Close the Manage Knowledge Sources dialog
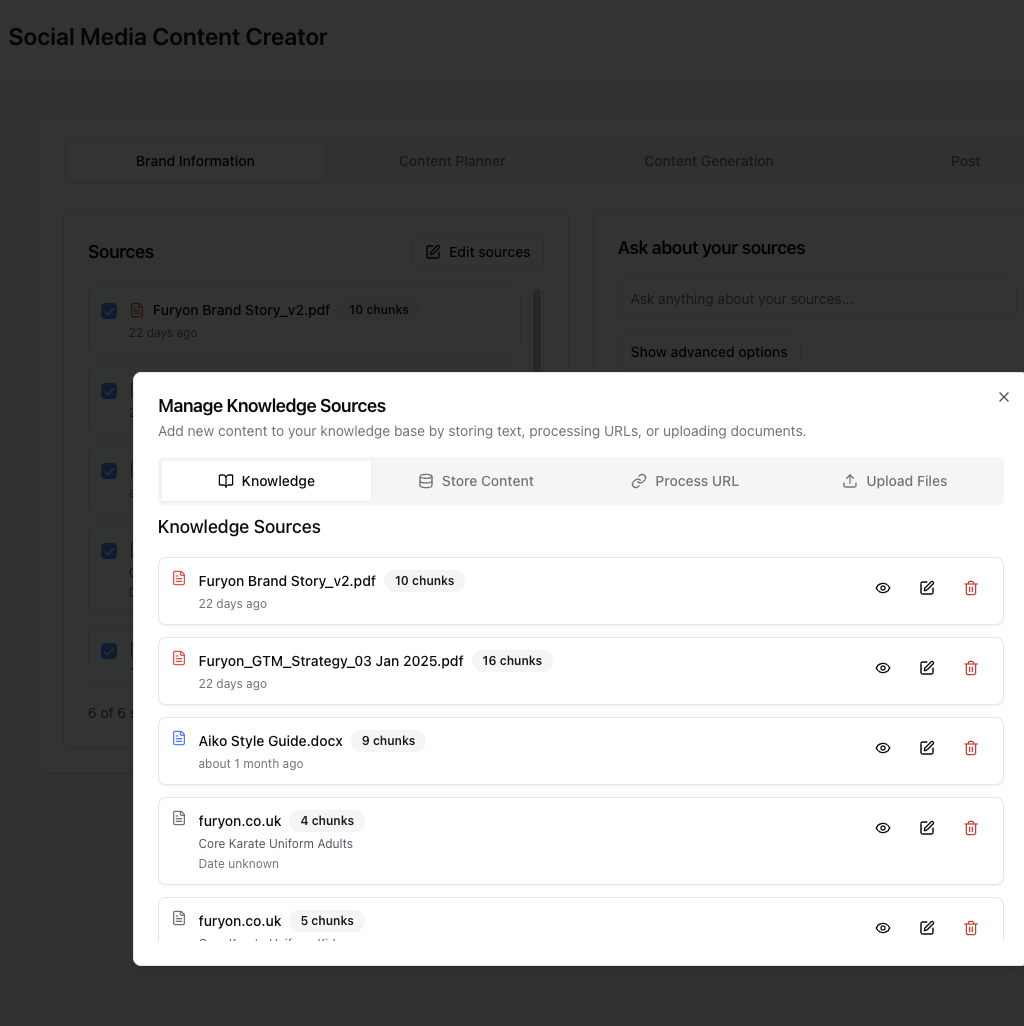Screen dimensions: 1024x1026 [1003, 397]
